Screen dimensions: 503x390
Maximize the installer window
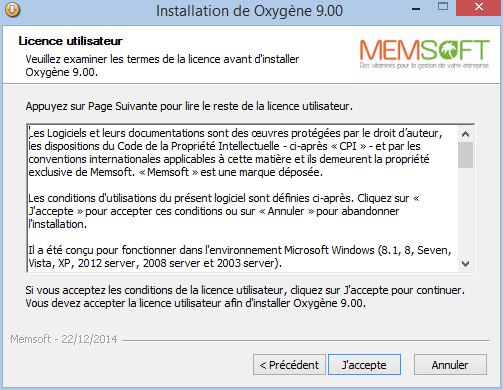[443, 7]
